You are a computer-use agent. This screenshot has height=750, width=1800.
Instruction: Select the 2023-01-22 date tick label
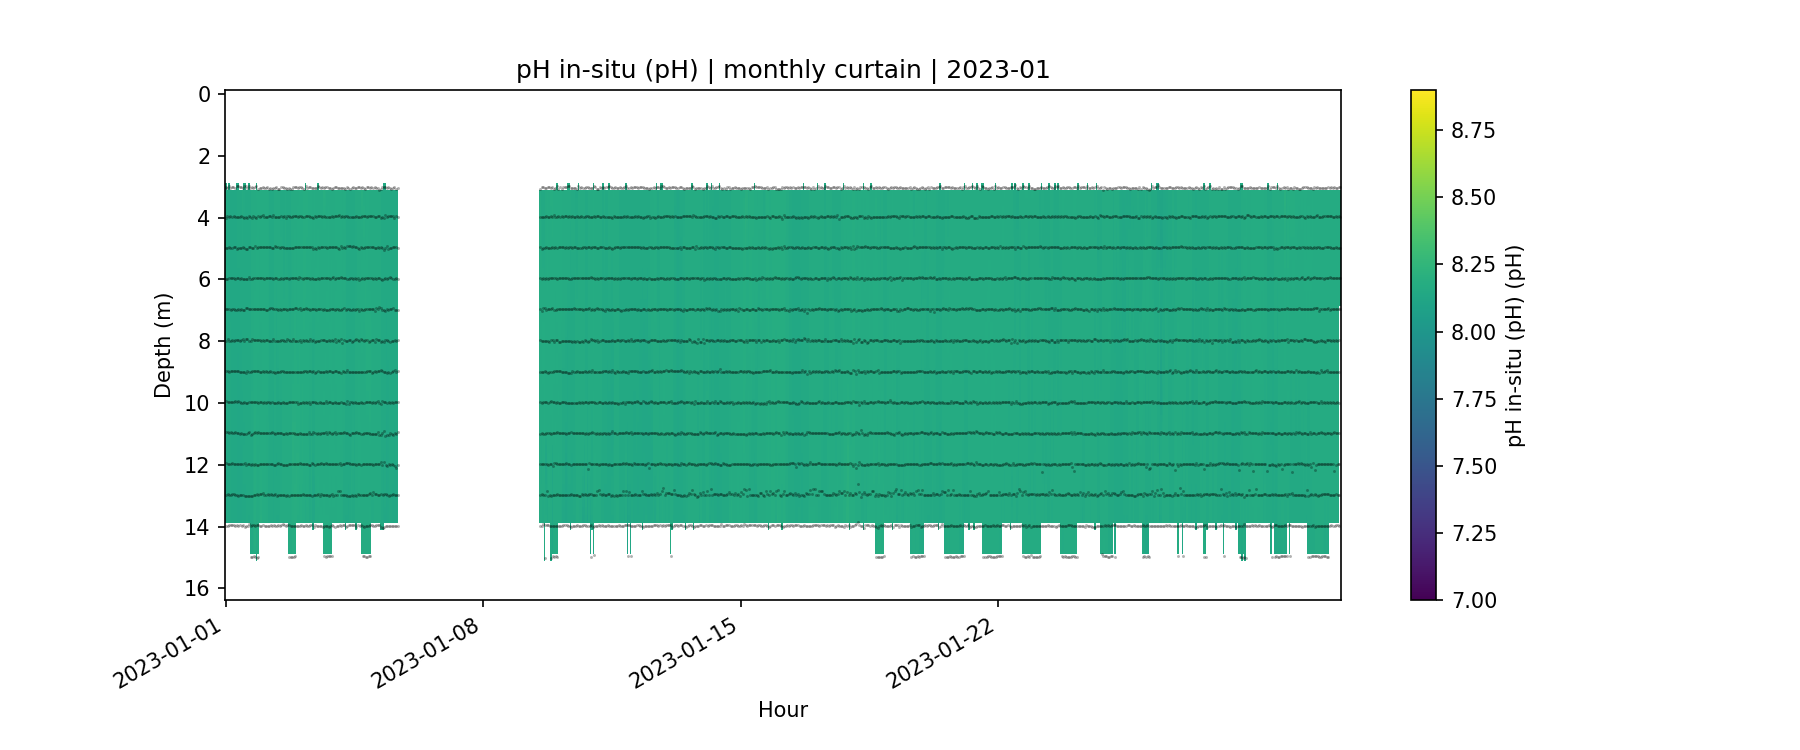[940, 653]
